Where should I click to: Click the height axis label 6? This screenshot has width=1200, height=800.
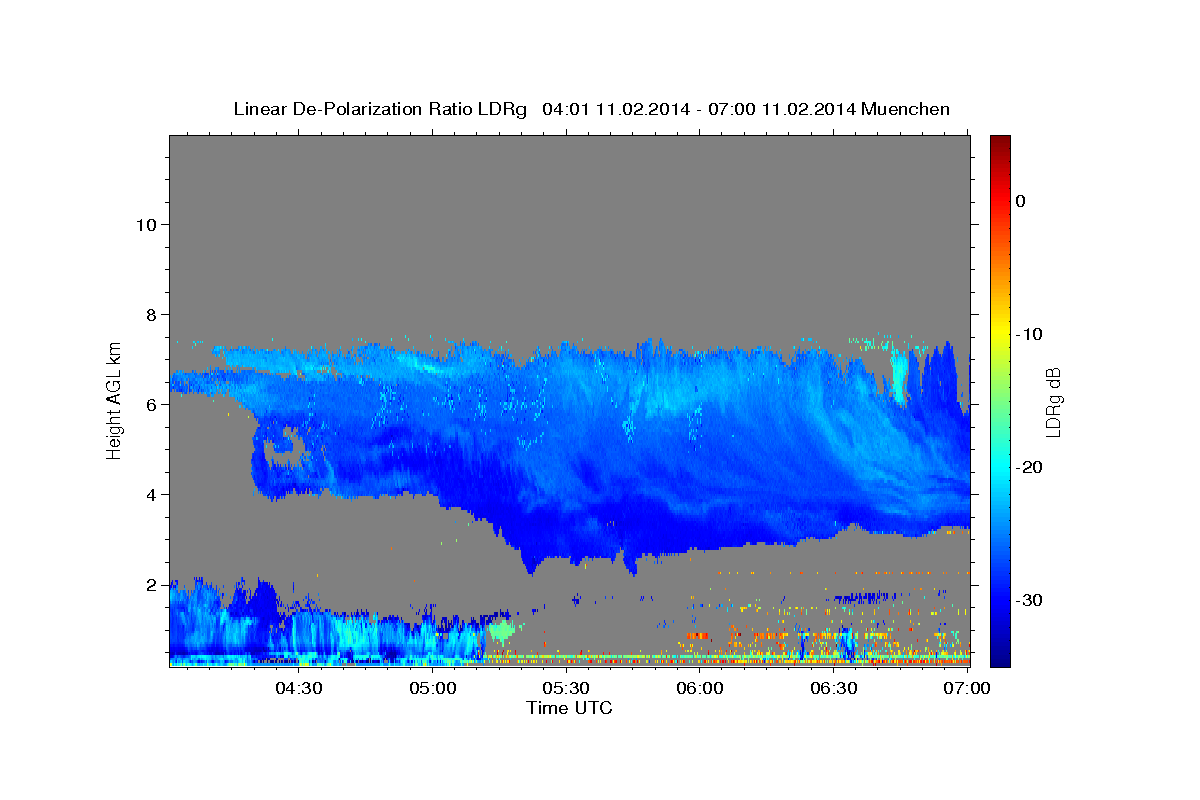[x=152, y=405]
